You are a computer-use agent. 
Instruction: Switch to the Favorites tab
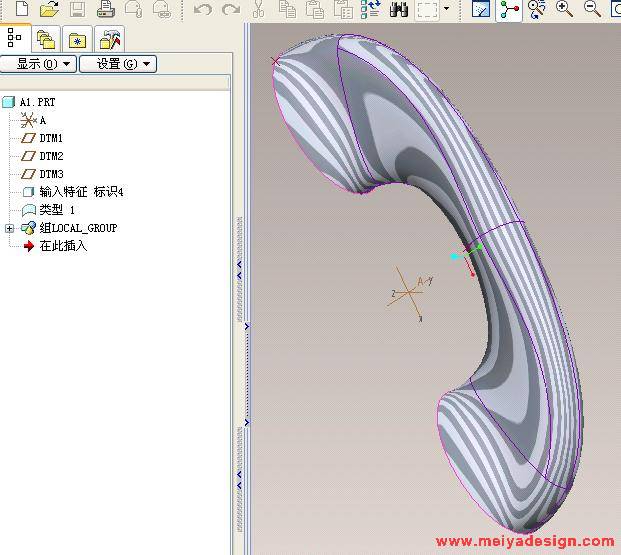(77, 39)
